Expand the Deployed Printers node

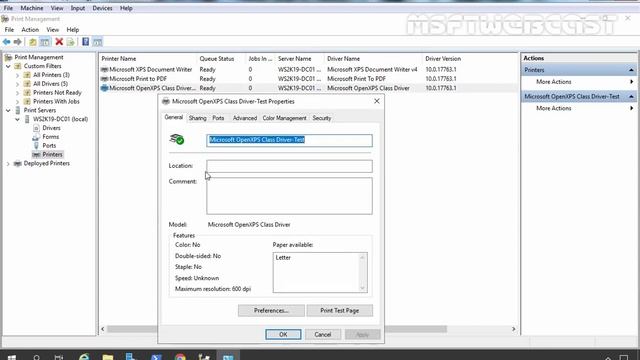coord(8,163)
